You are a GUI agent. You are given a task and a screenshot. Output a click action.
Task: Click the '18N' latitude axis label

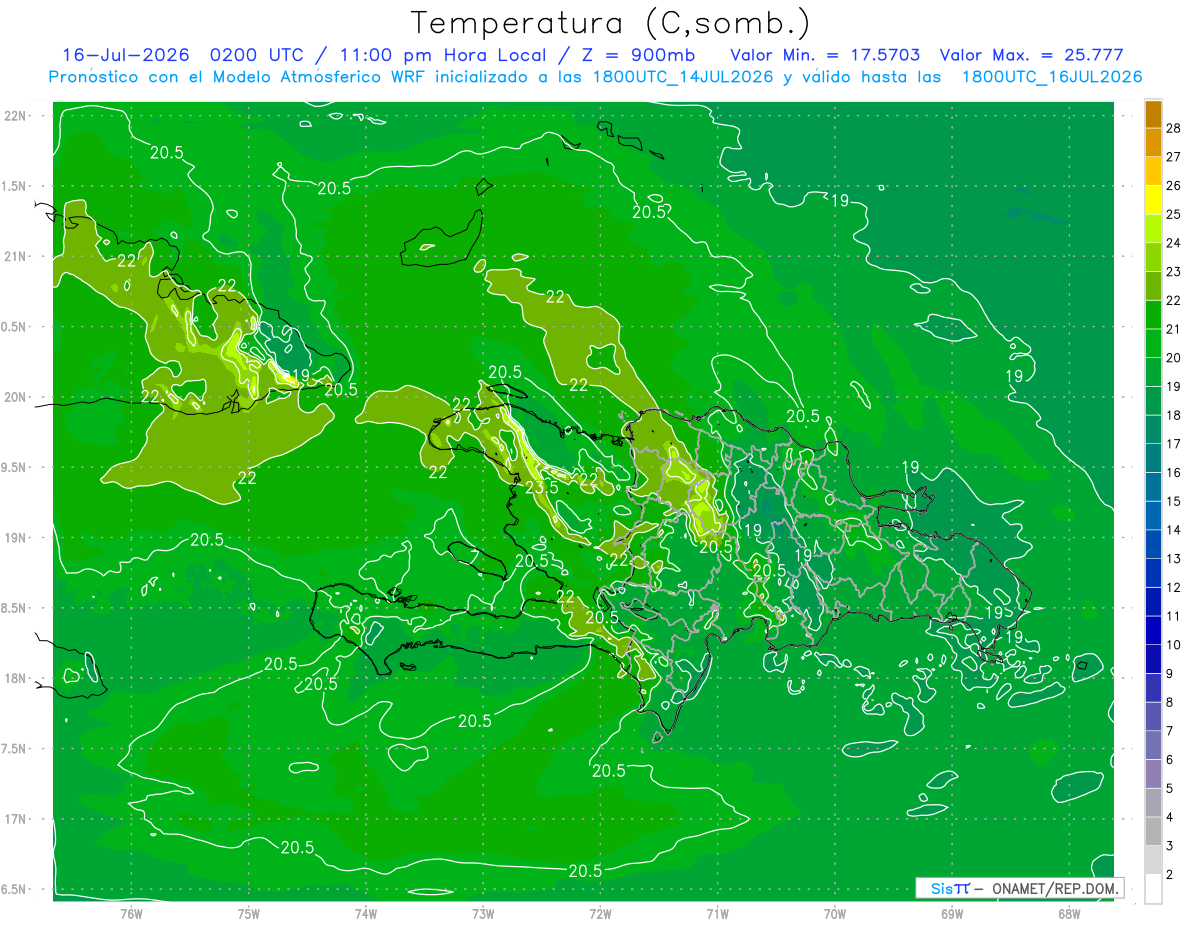[x=15, y=679]
